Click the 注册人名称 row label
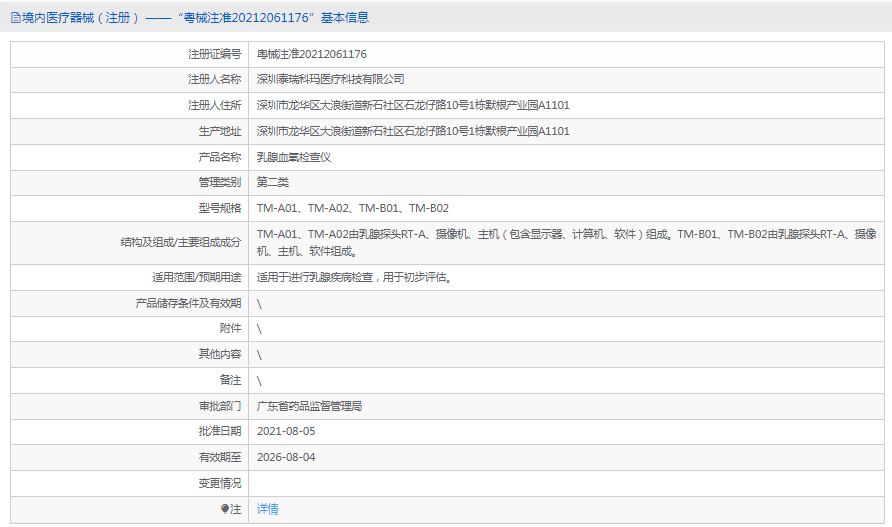892x527 pixels. coord(214,79)
